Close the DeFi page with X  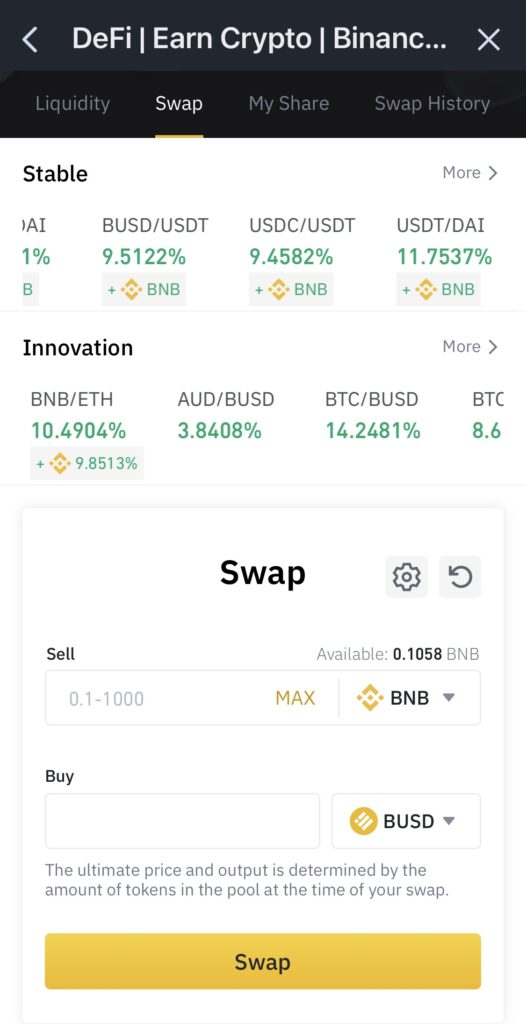point(489,40)
